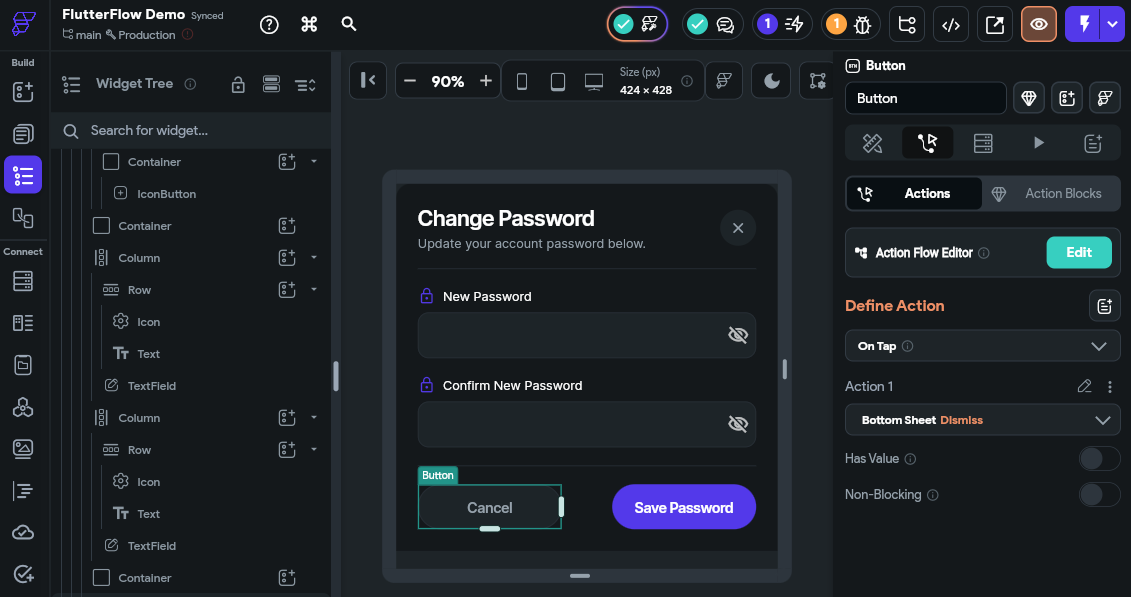Zoom out canvas with minus button
This screenshot has height=597, width=1131.
point(410,81)
